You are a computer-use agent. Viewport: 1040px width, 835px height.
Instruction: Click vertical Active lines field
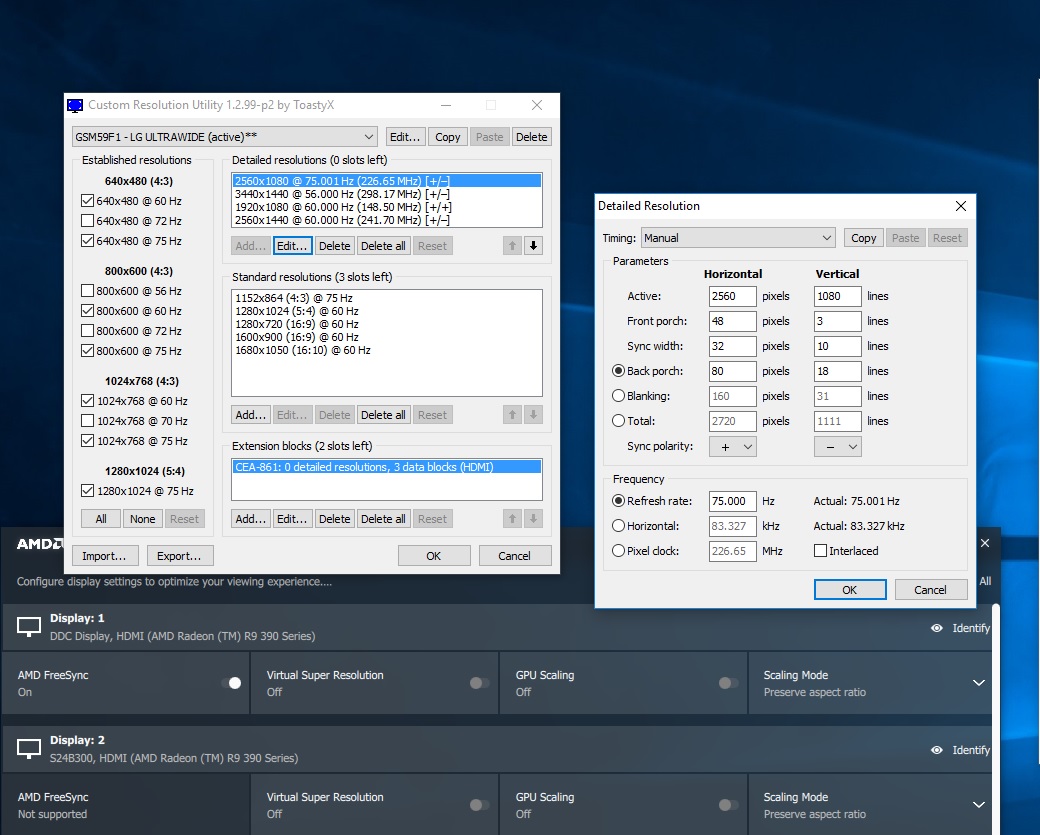coord(838,296)
